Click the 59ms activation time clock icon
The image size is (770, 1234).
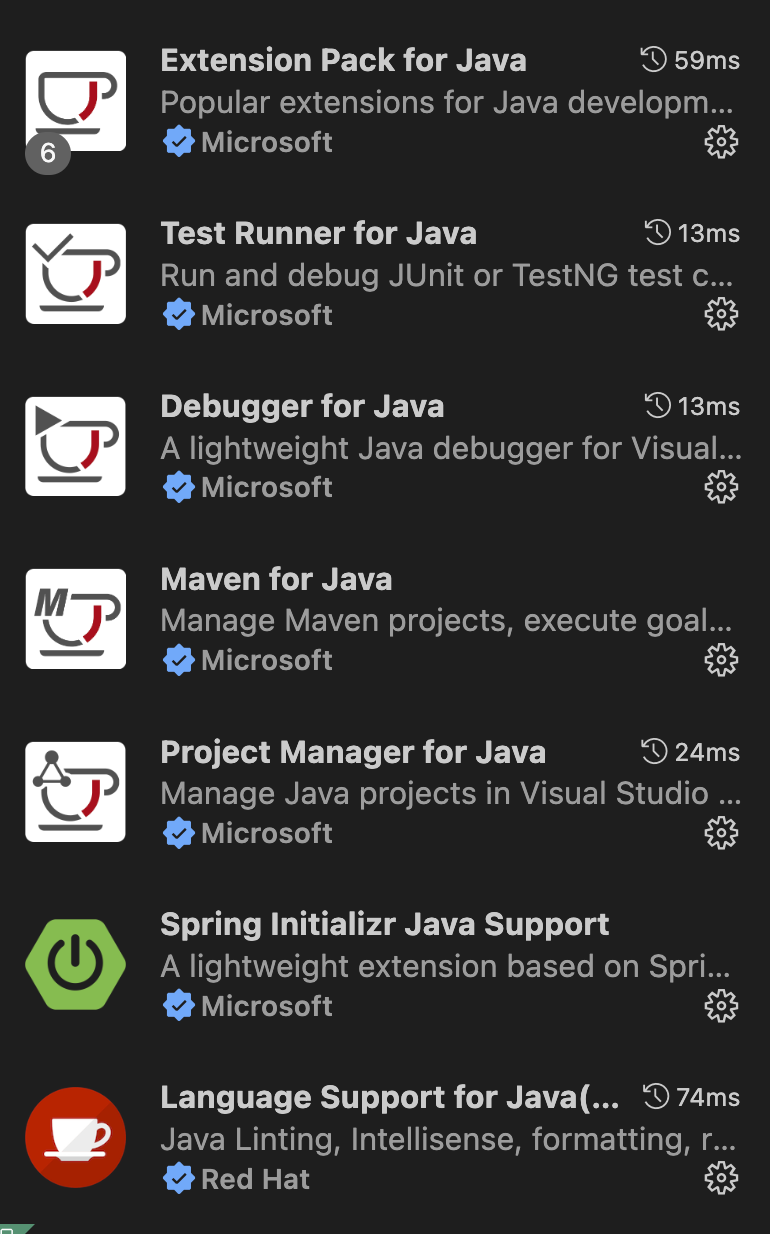(x=653, y=60)
